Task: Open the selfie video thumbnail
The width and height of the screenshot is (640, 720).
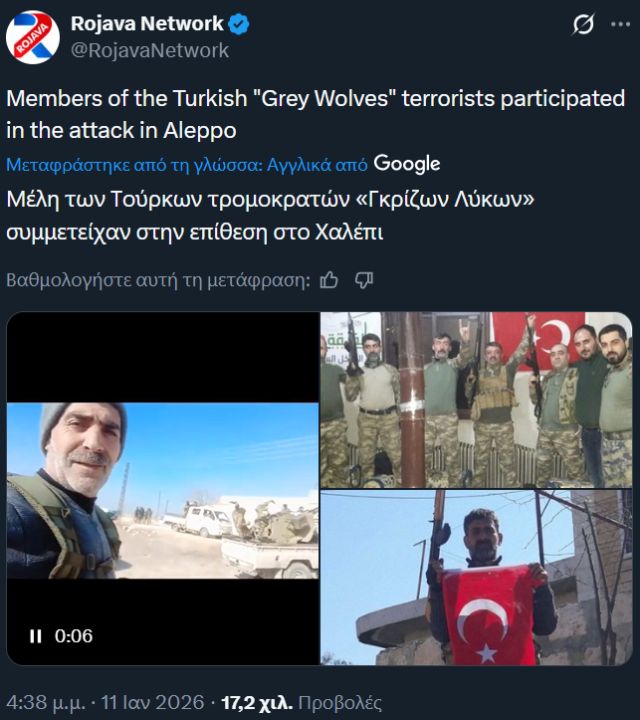Action: [163, 489]
